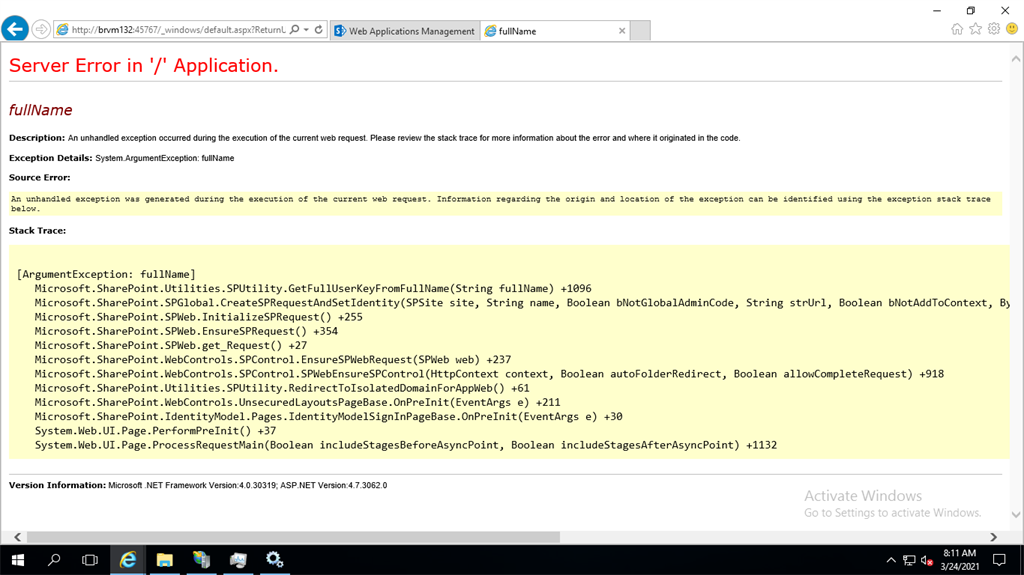
Task: Open Favorites star icon
Action: 975,29
